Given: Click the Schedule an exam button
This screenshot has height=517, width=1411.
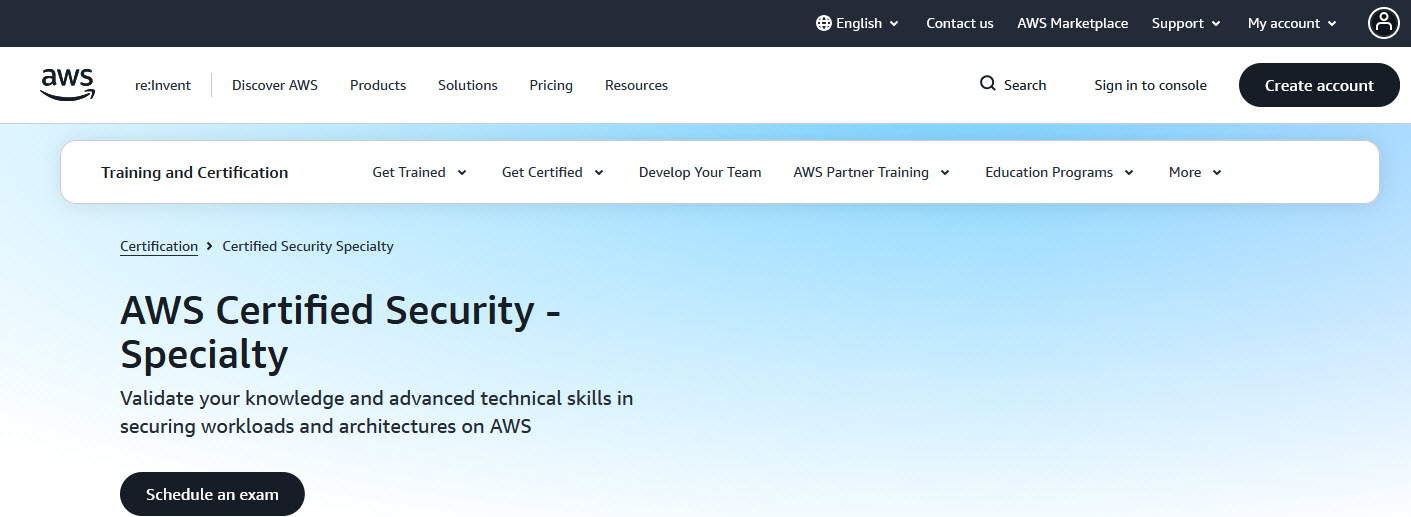Looking at the screenshot, I should click(212, 494).
